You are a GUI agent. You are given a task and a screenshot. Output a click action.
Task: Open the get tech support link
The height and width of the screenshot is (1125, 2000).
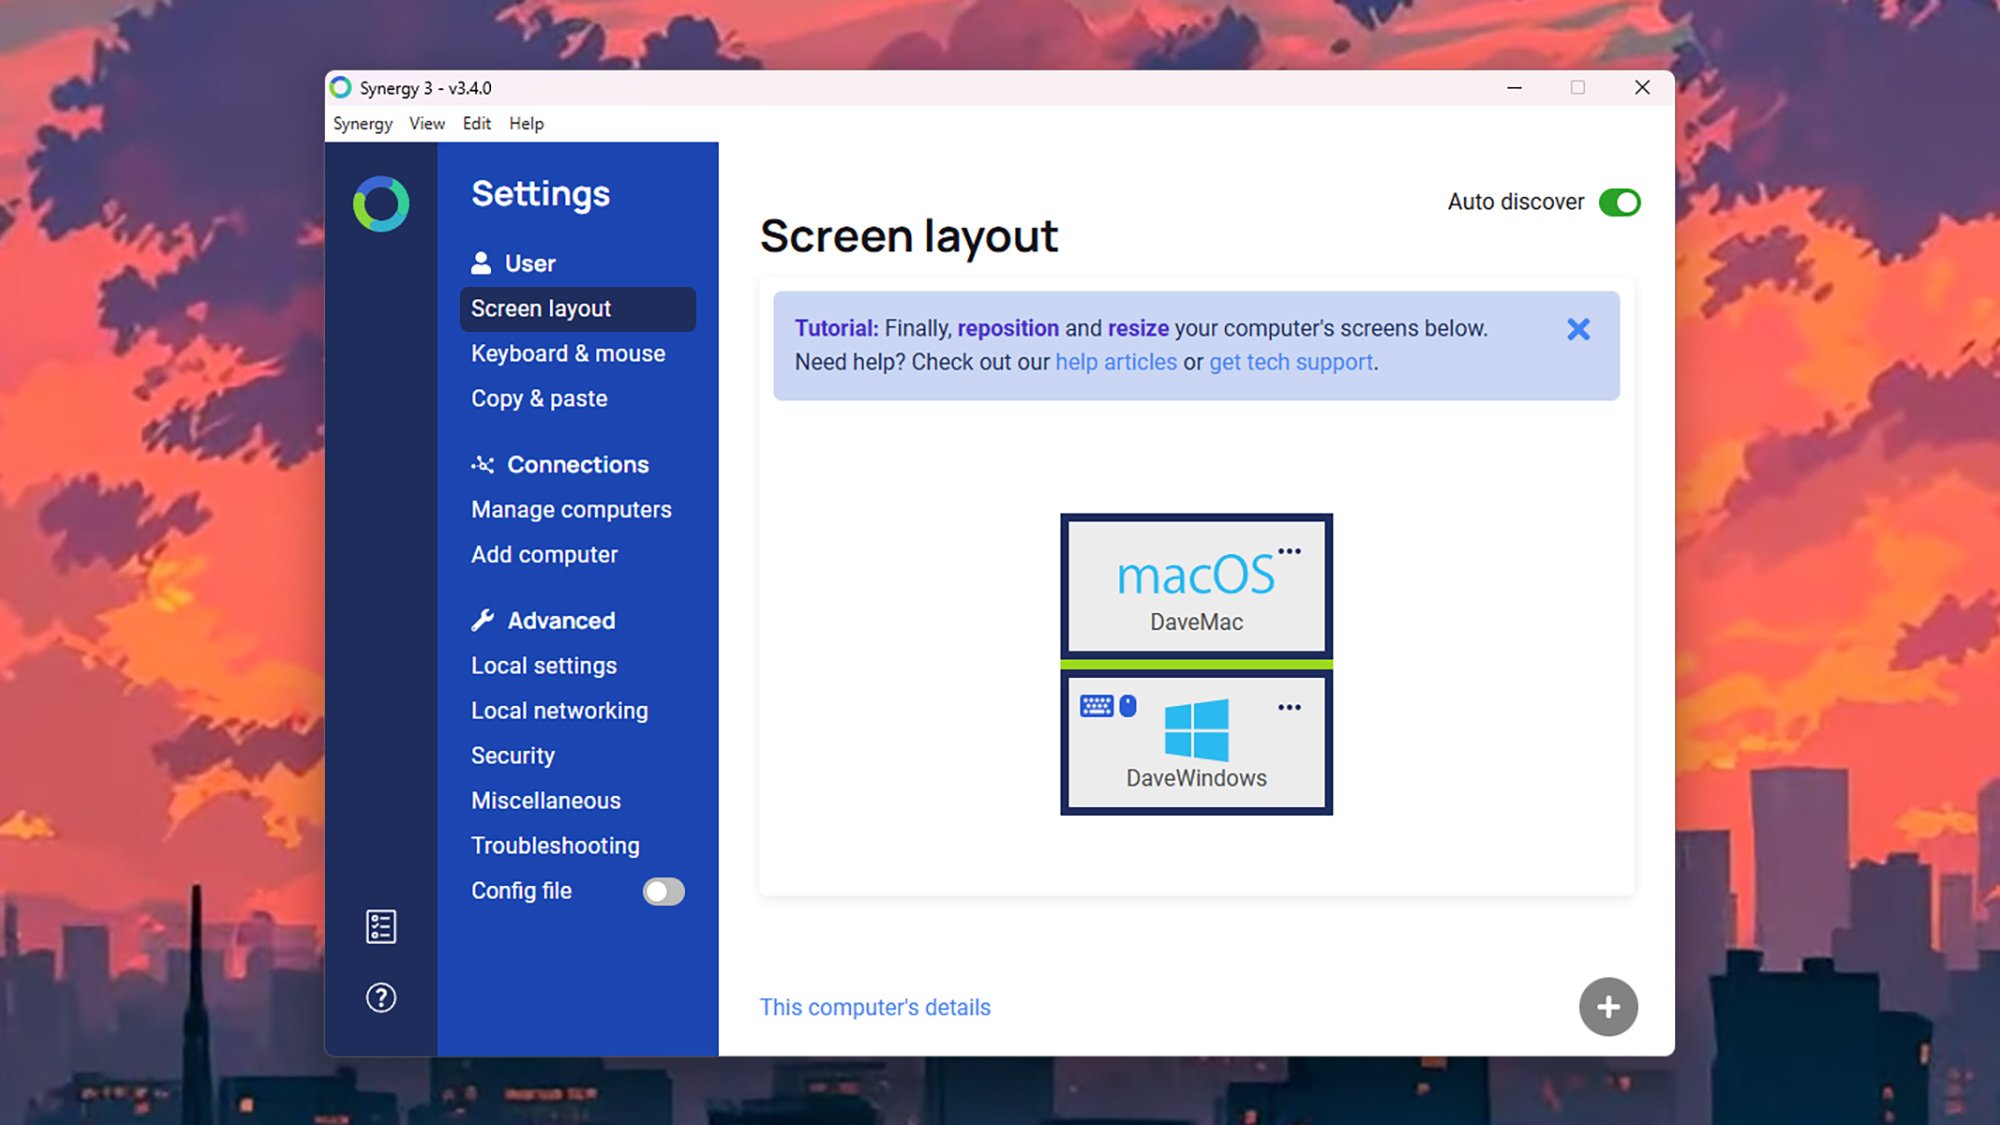click(1291, 362)
